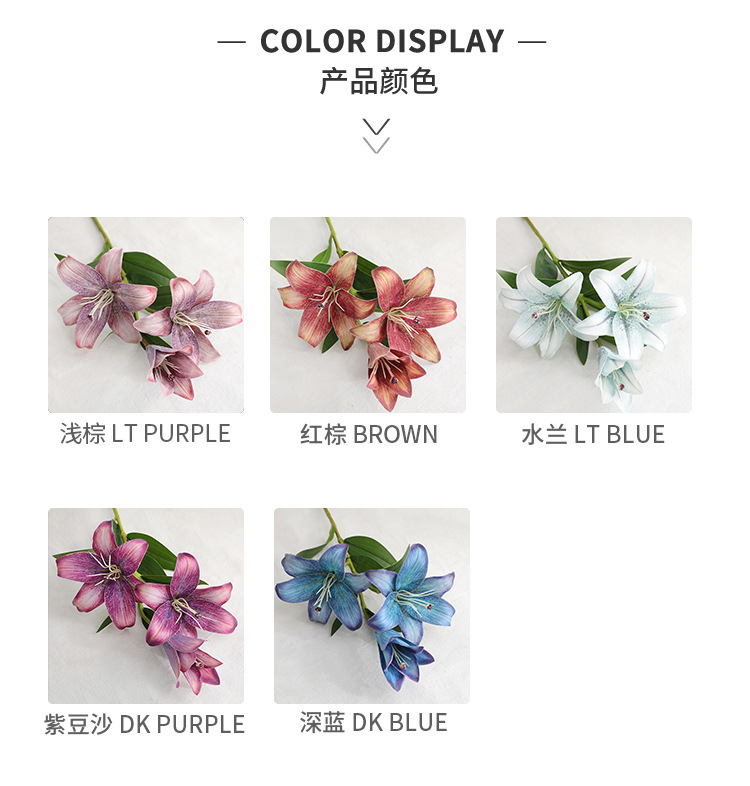This screenshot has height=786, width=750.
Task: Click the 红棕 BROWN label
Action: (x=369, y=434)
